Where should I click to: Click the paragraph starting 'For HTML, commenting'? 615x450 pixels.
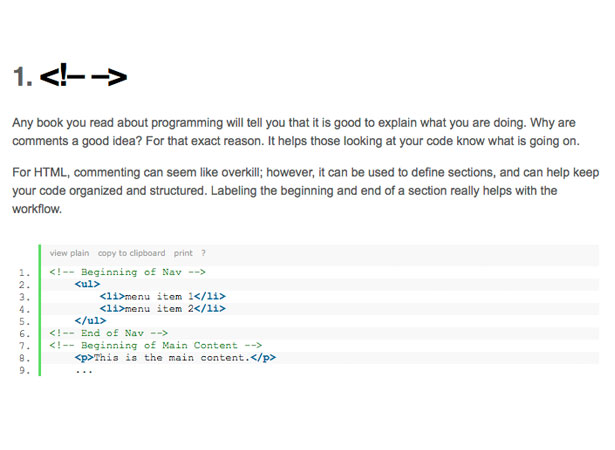pos(306,191)
